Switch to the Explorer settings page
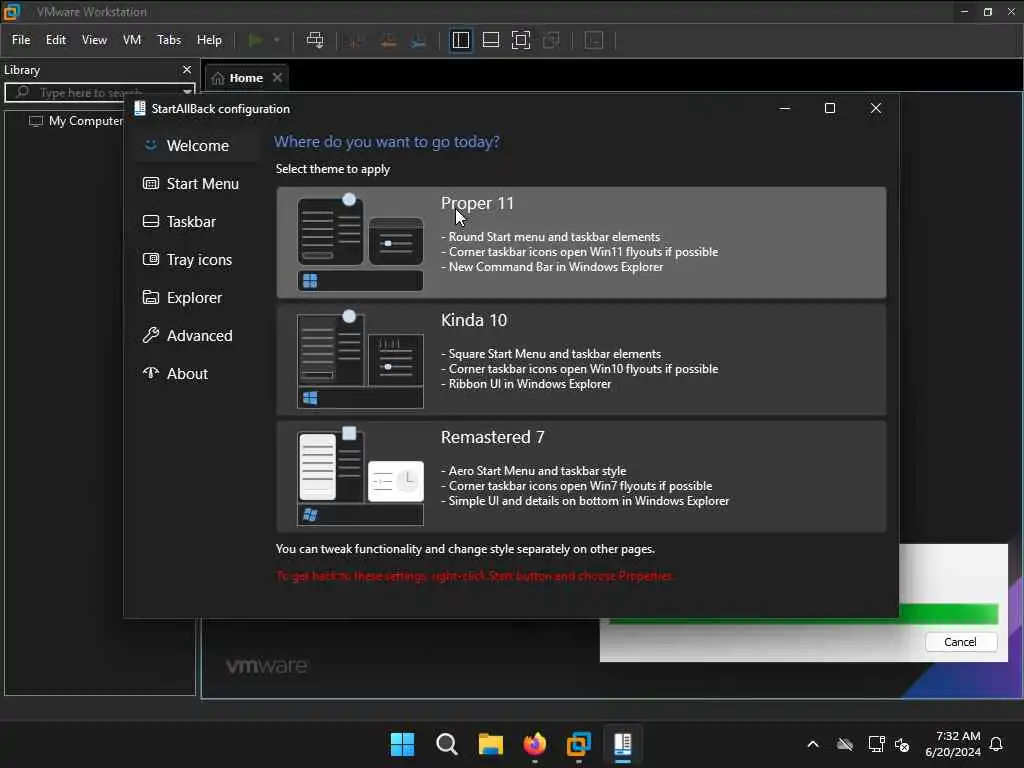 point(197,297)
